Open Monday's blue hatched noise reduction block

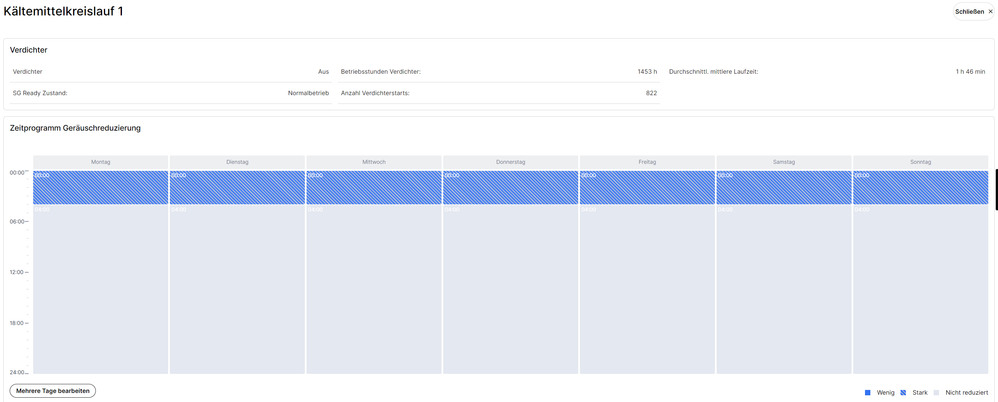point(101,188)
